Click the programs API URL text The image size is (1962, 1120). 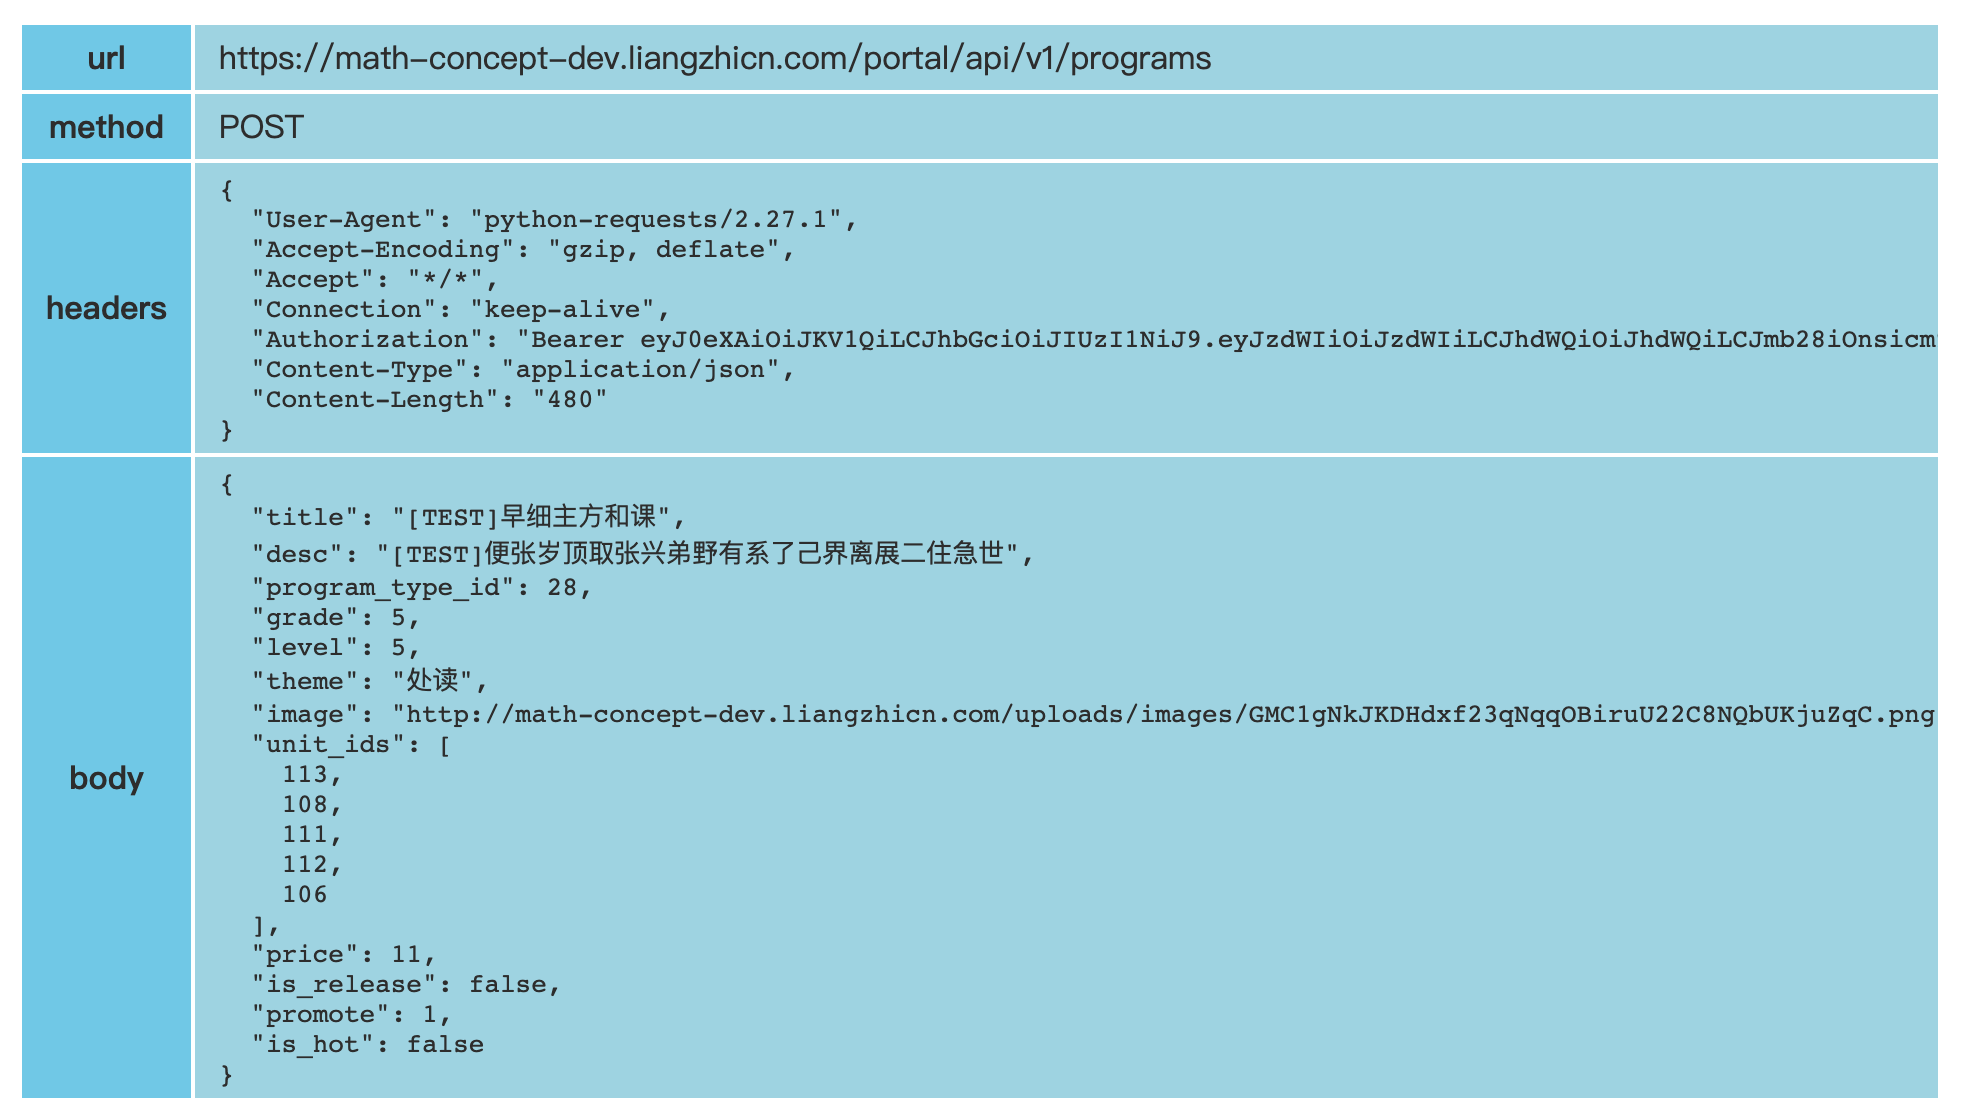(715, 58)
